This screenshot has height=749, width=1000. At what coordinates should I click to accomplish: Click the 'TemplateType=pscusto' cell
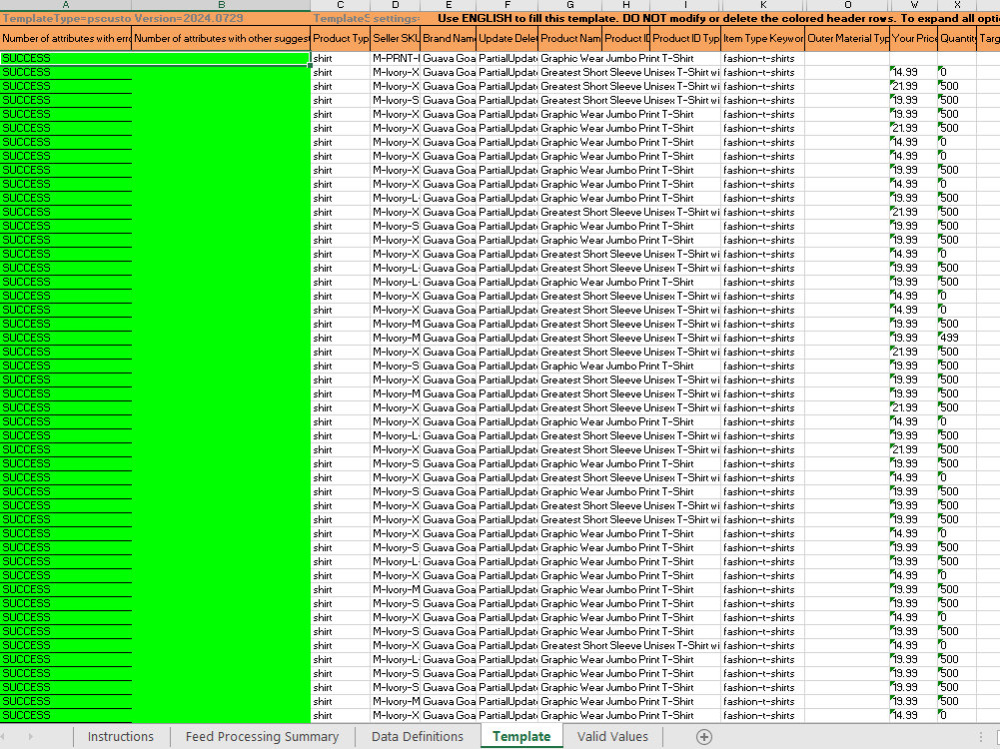66,19
